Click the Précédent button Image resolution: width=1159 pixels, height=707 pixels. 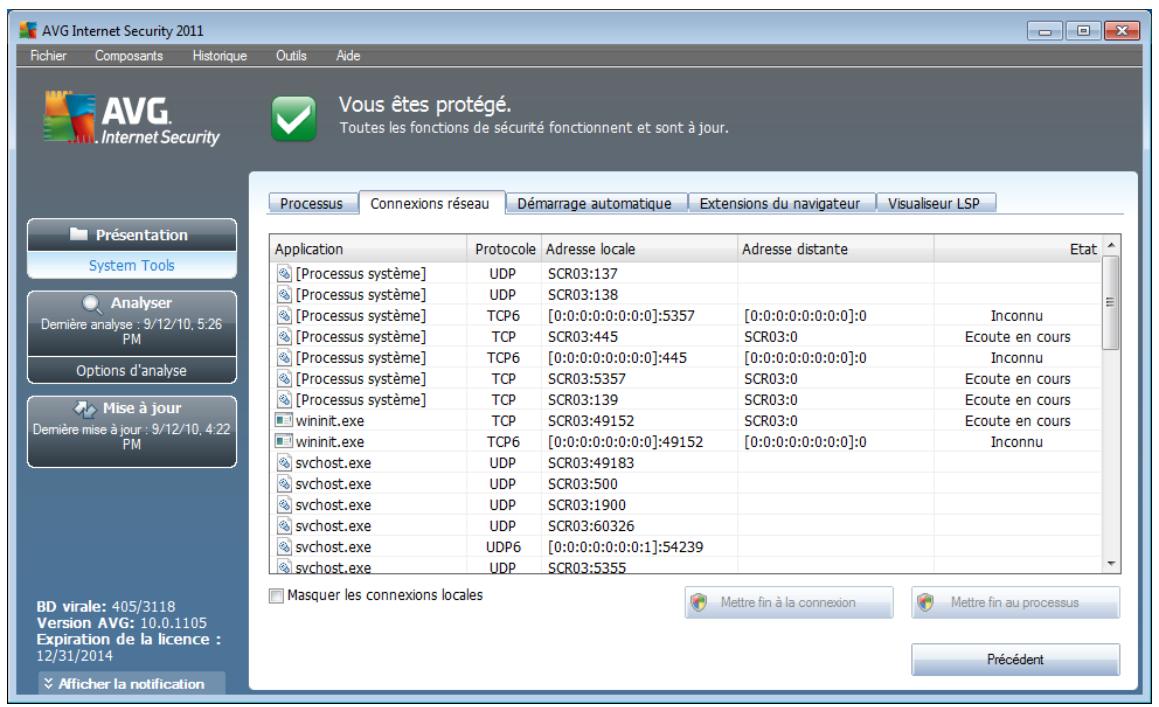[x=1015, y=659]
